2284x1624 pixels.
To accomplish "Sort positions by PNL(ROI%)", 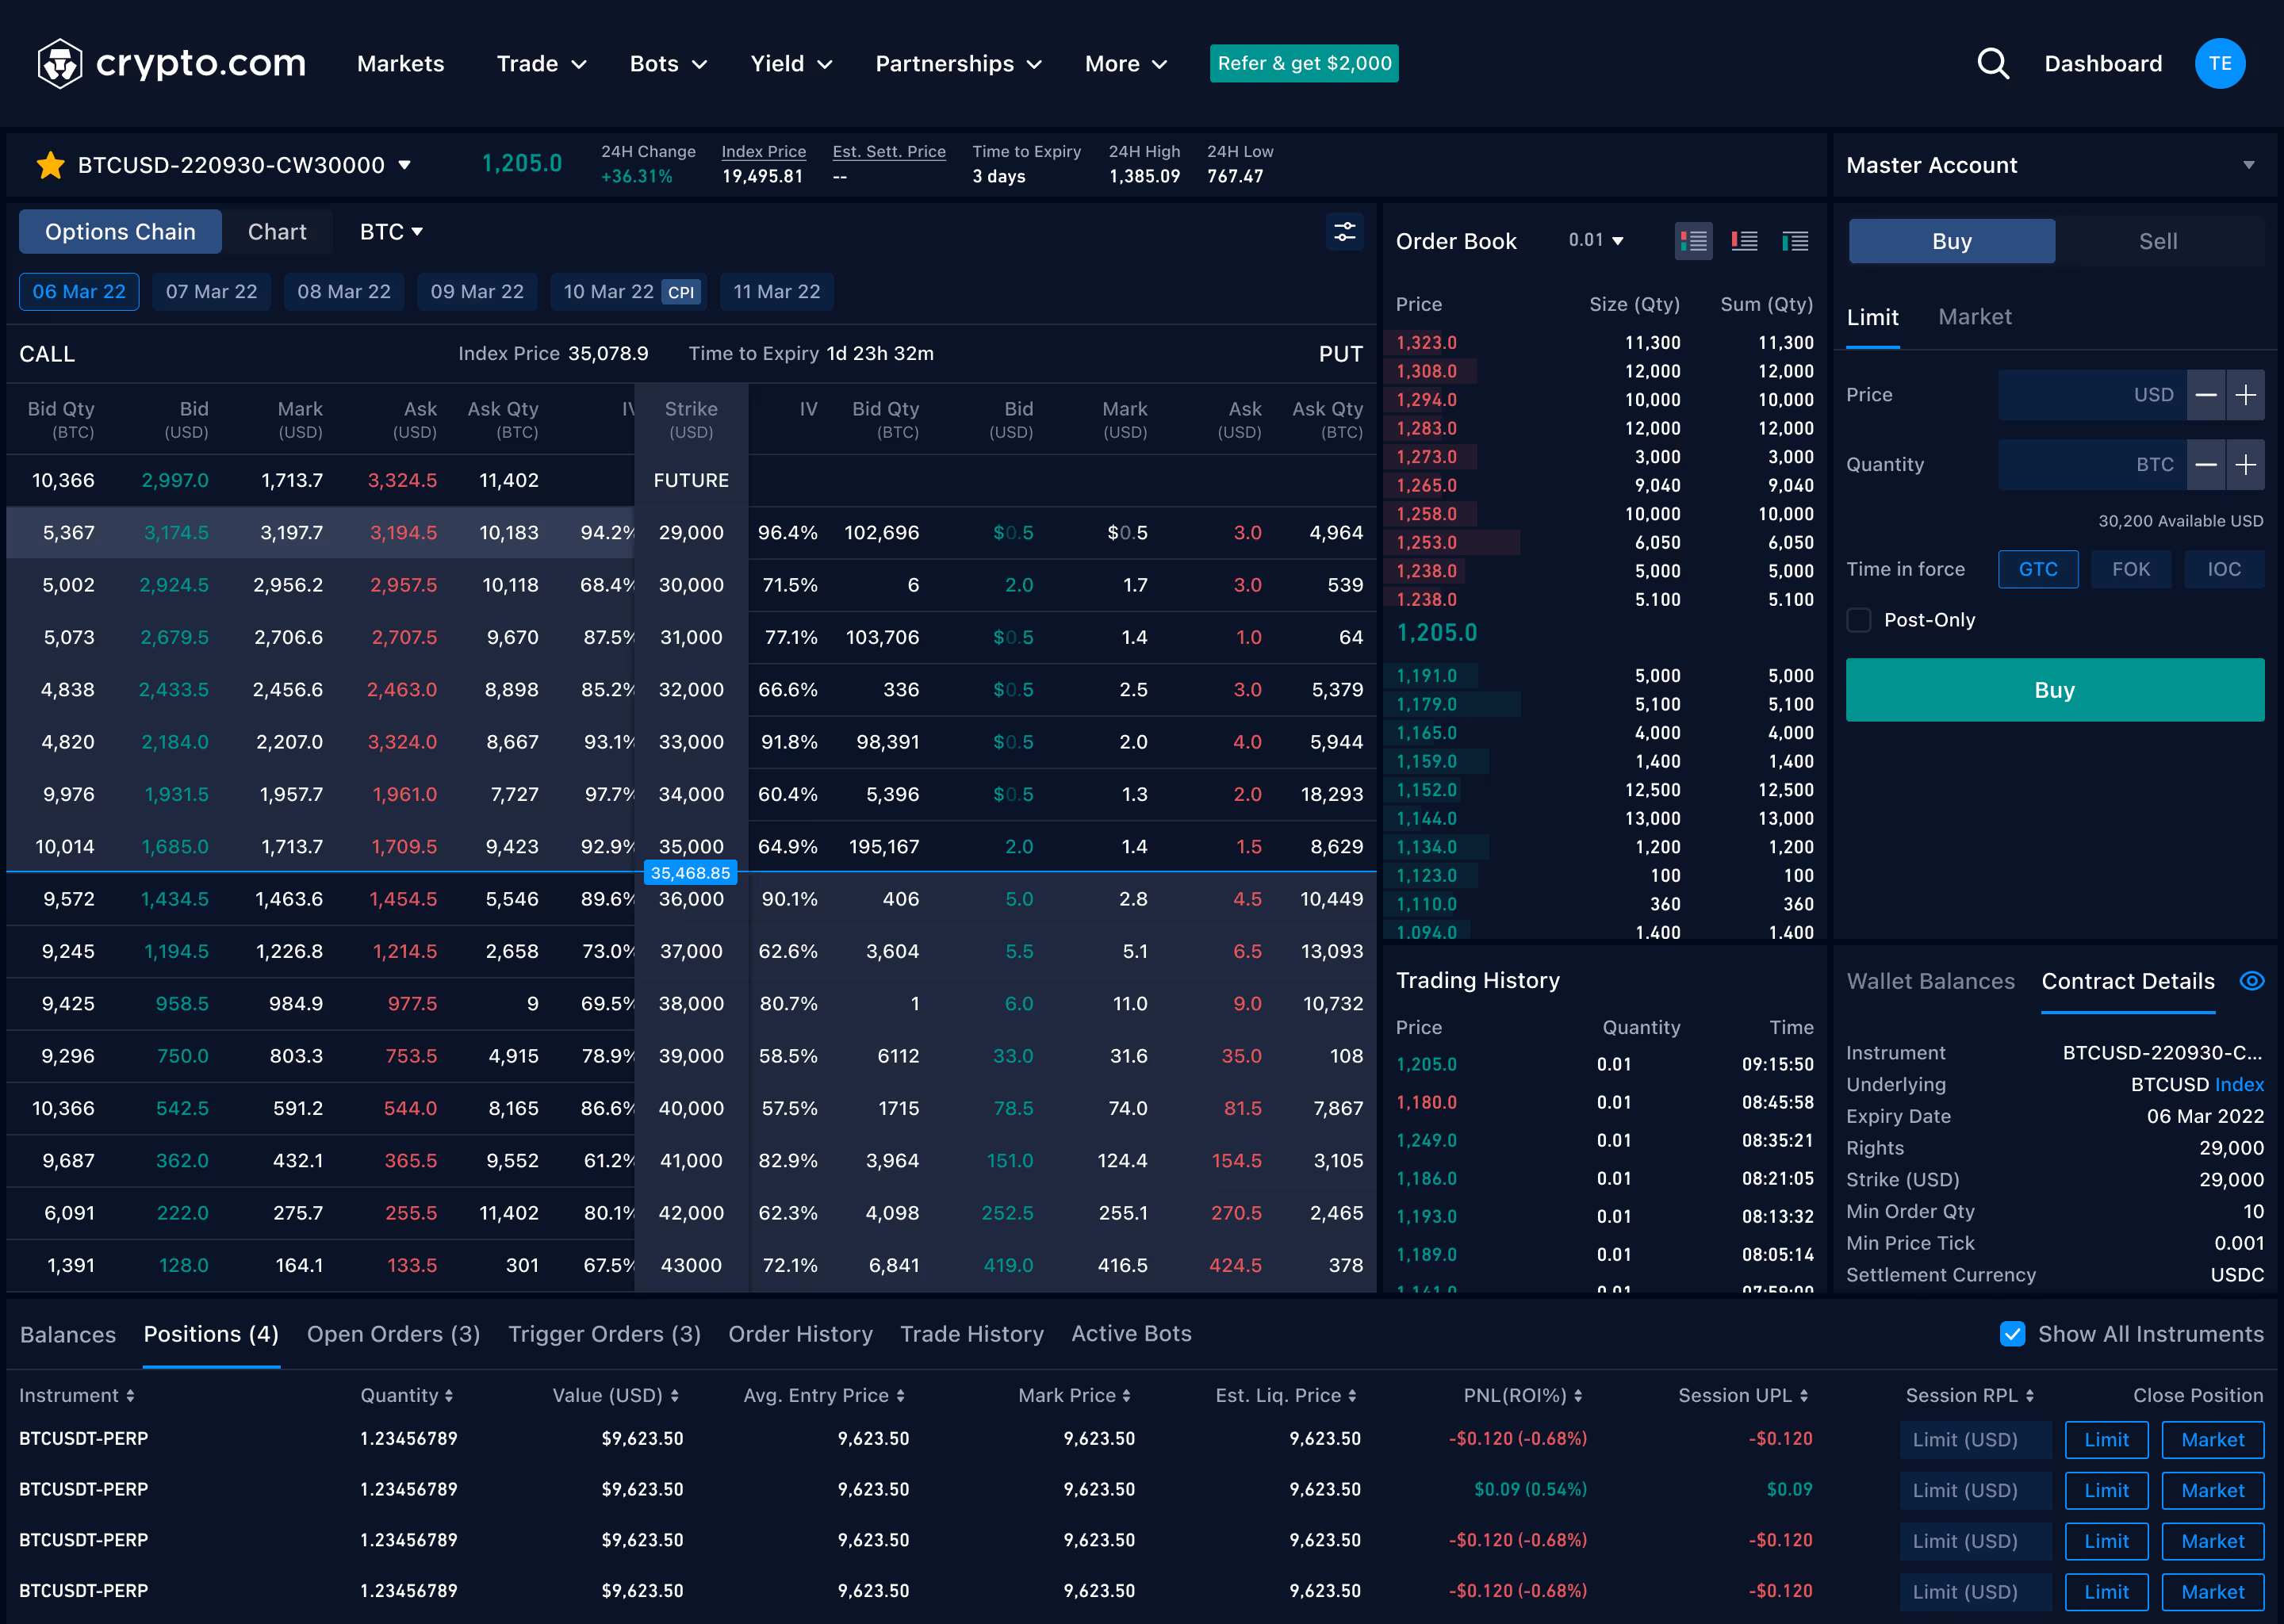I will [1523, 1395].
